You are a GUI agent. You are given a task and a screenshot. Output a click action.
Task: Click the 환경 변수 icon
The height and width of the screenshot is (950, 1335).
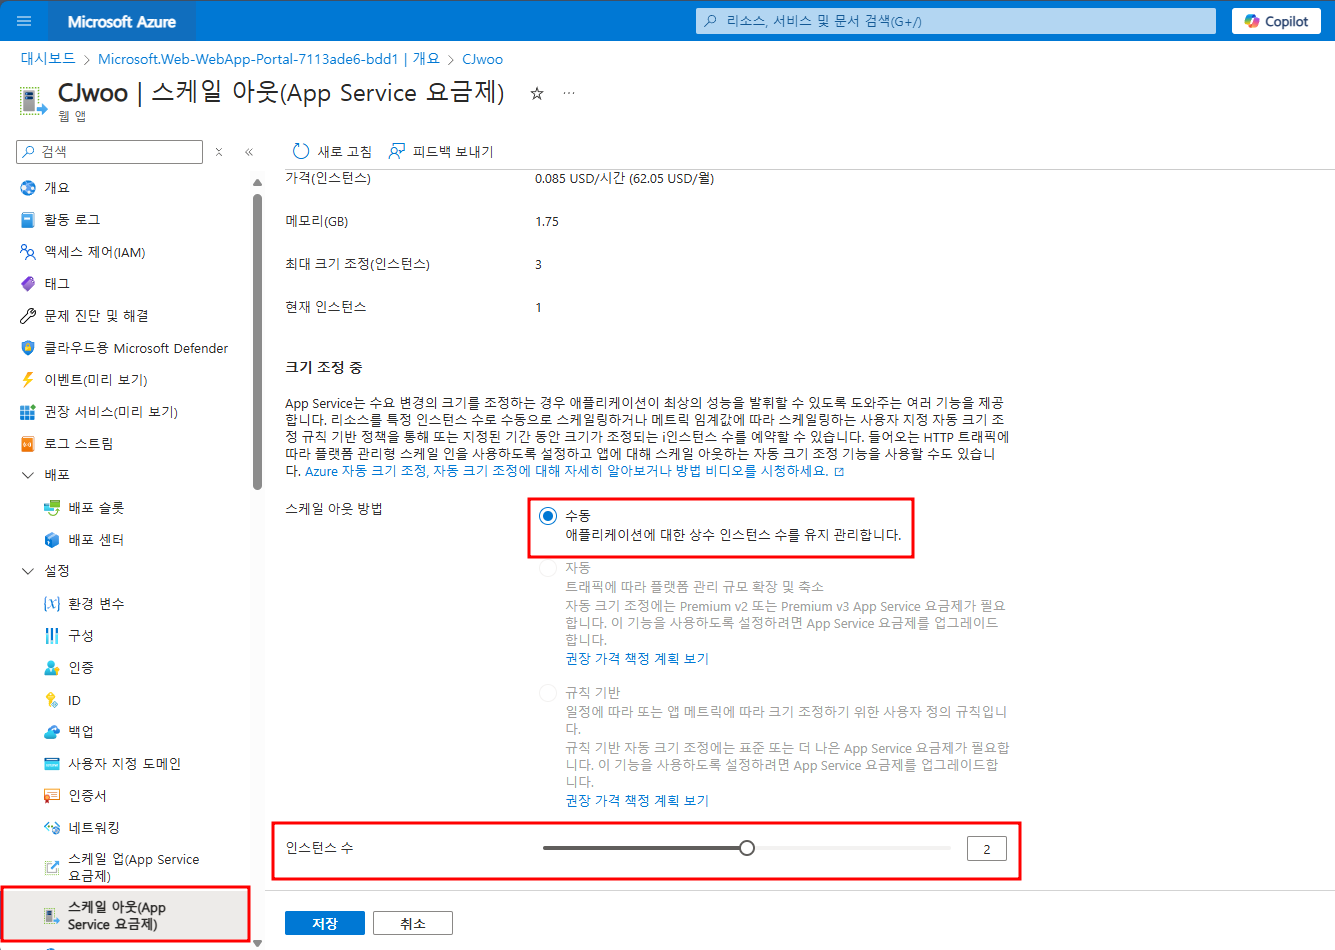pyautogui.click(x=52, y=604)
